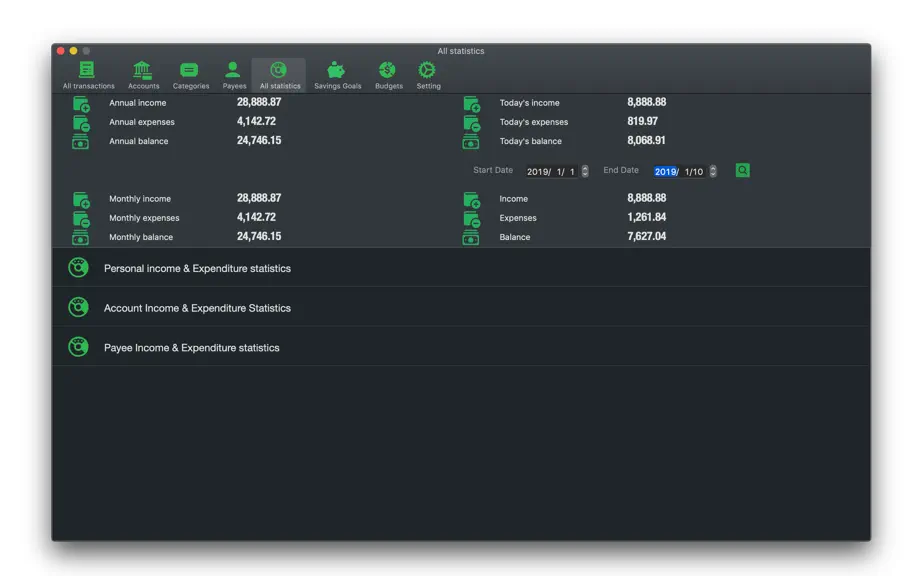Click the date-range Expenses icon
922x576 pixels.
(472, 219)
